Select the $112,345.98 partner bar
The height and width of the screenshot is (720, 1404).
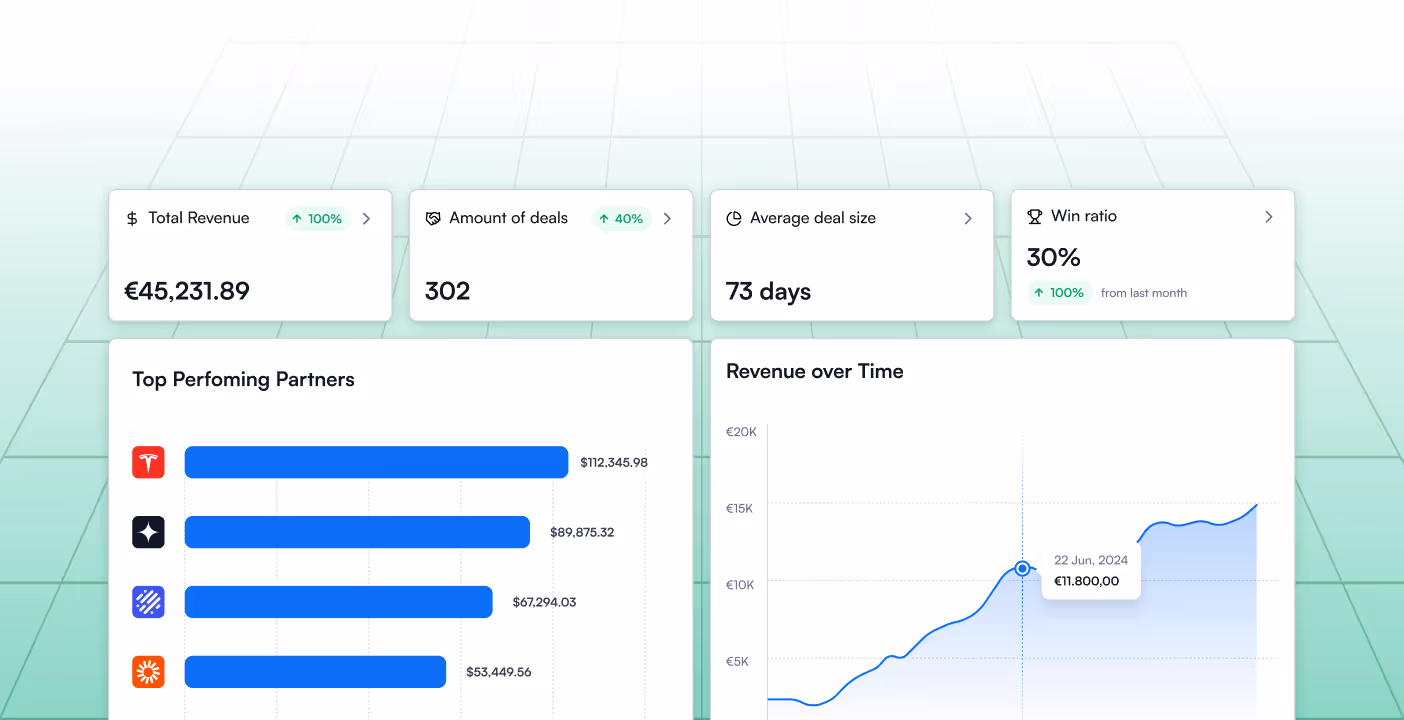376,462
